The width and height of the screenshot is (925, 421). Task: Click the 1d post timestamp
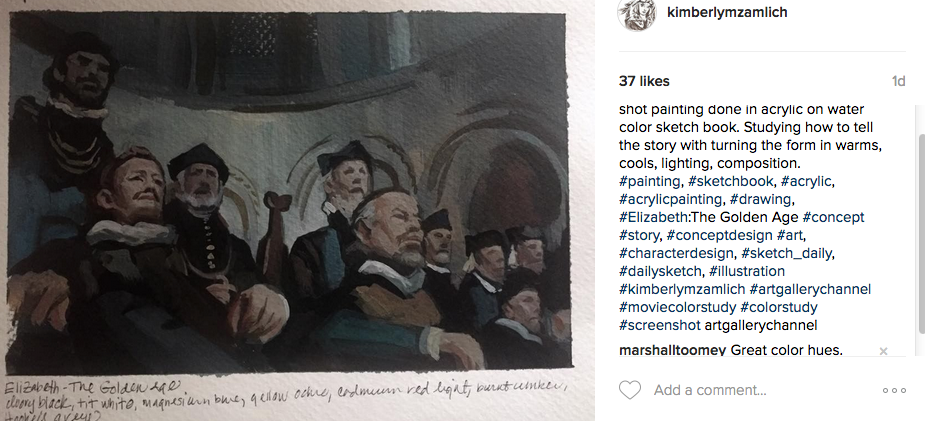899,81
